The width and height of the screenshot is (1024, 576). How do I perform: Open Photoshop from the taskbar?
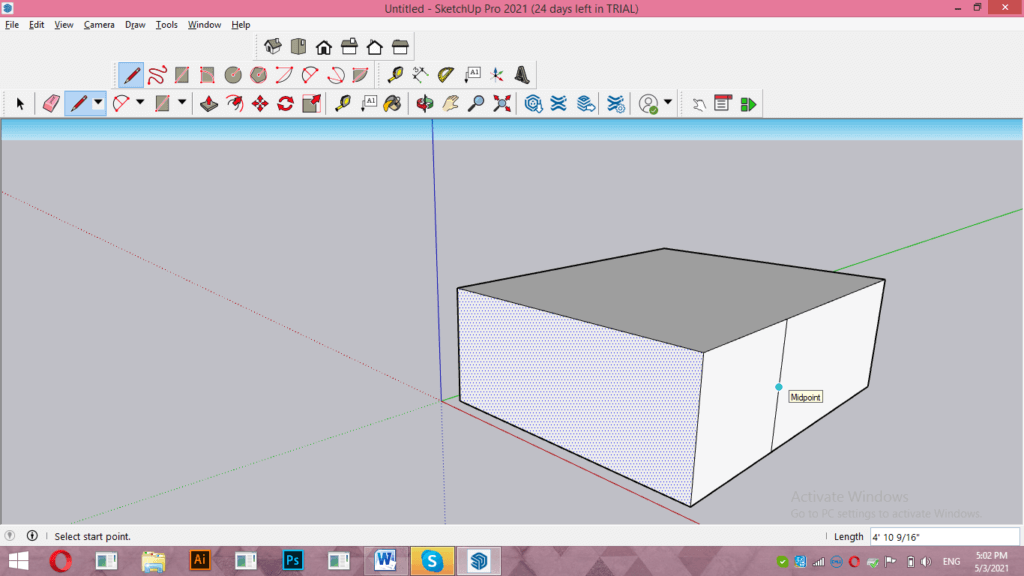[x=292, y=561]
